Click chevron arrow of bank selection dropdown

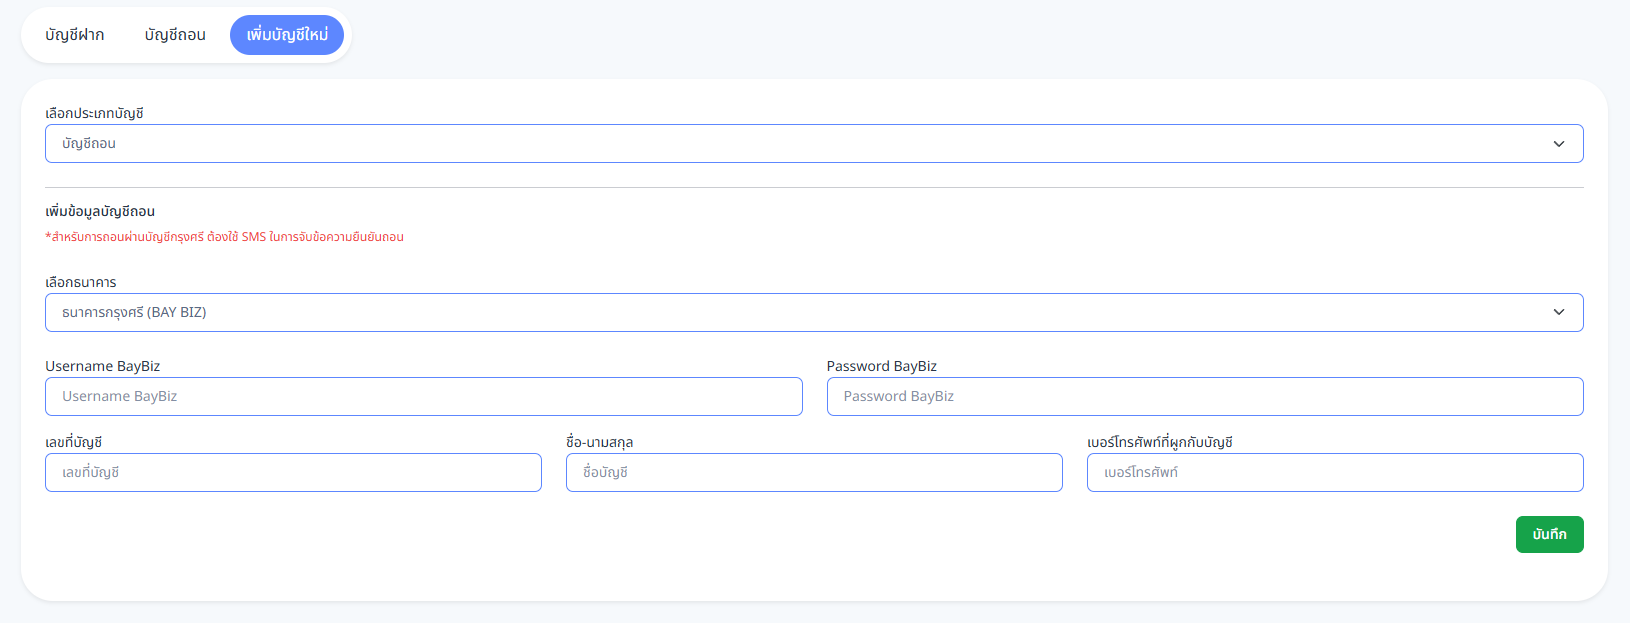(1558, 313)
